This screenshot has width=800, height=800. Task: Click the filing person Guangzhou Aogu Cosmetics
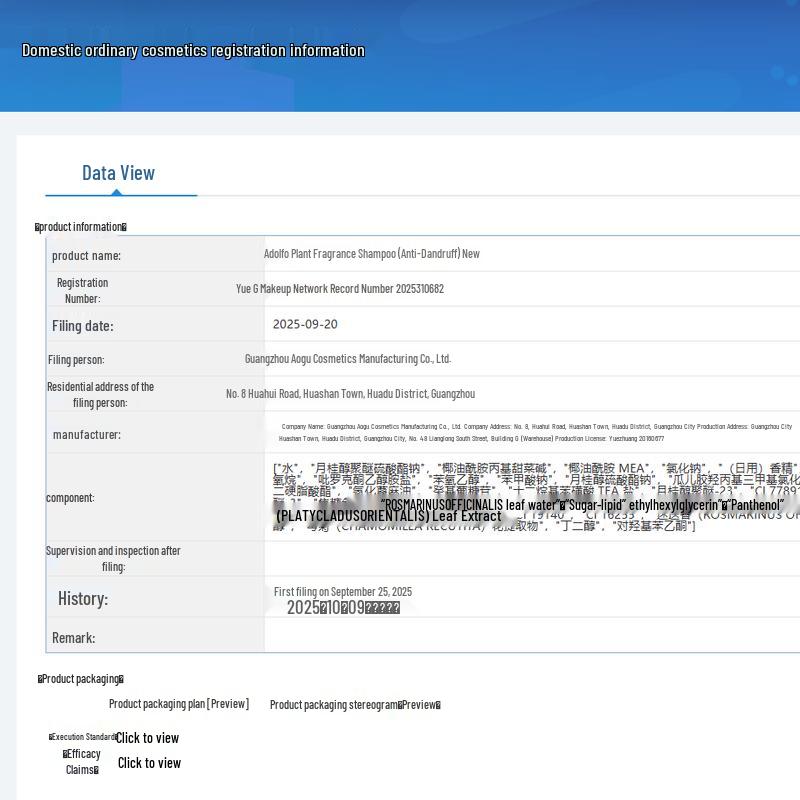click(347, 359)
